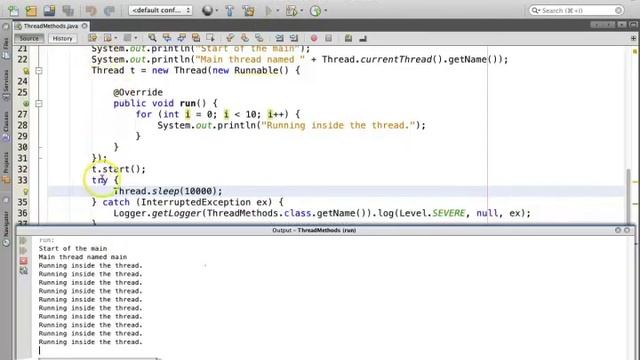Click the Next Bookmark icon
The width and height of the screenshot is (640, 360).
pyautogui.click(x=245, y=38)
